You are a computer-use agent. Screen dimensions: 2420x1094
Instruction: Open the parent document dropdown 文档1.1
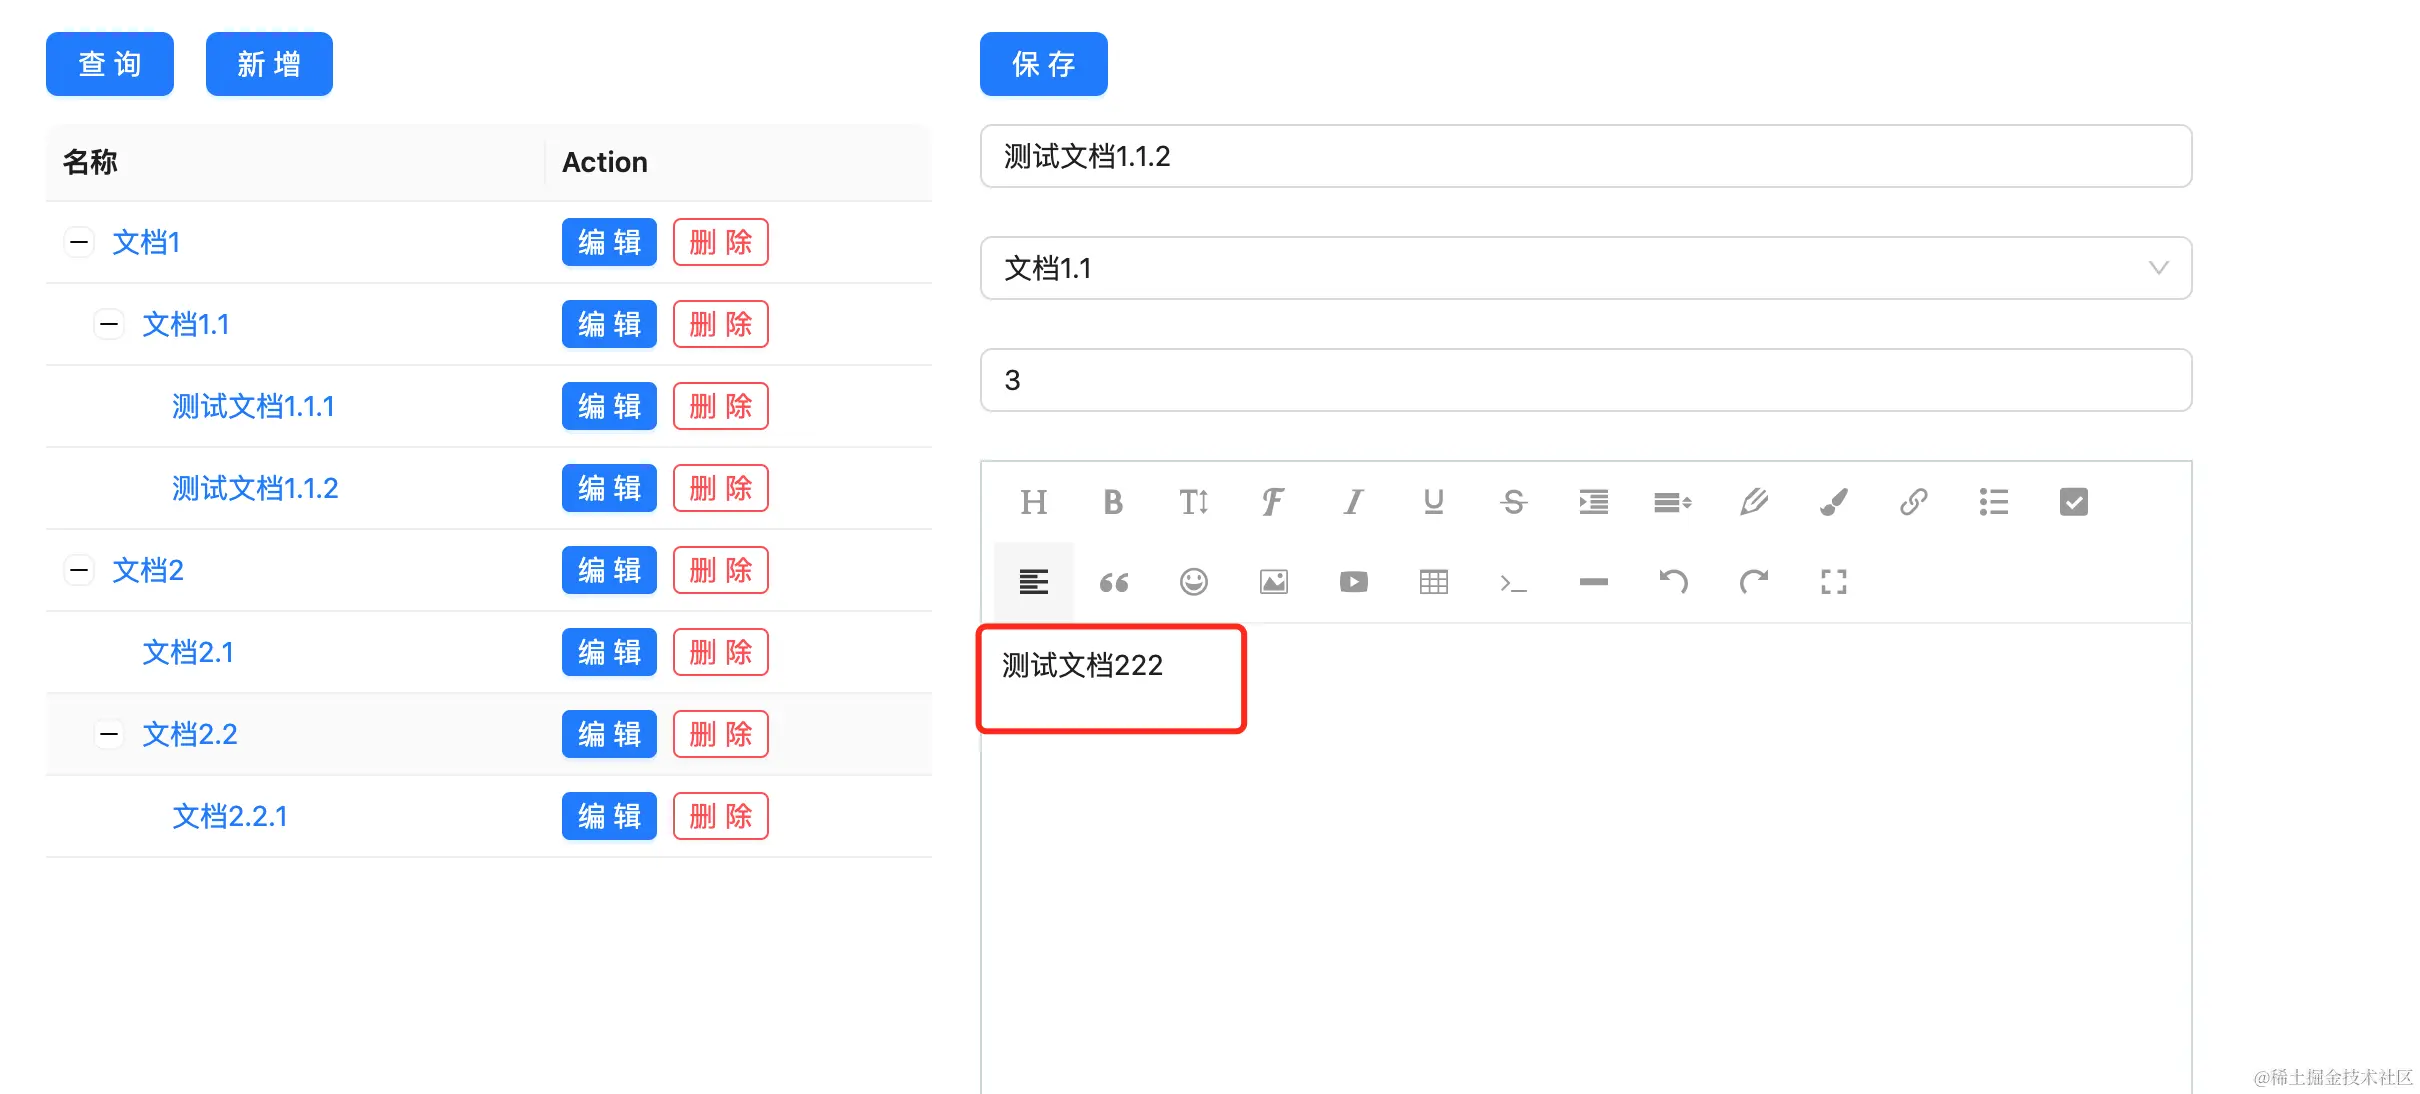[1585, 268]
